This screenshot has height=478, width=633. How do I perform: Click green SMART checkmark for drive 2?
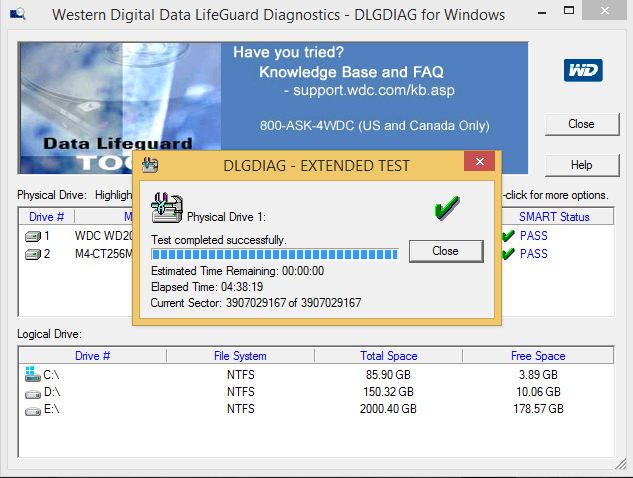pyautogui.click(x=508, y=253)
